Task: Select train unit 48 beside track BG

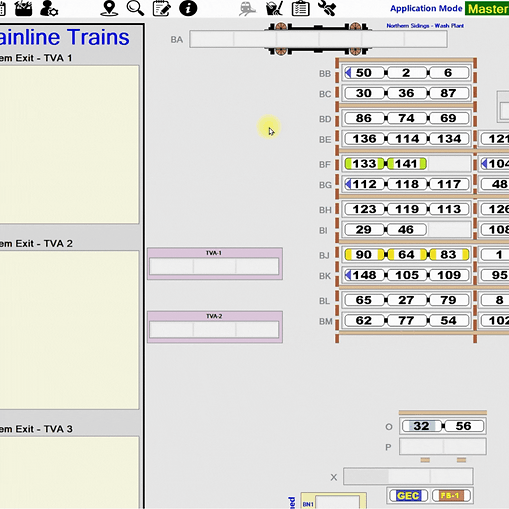Action: pyautogui.click(x=495, y=184)
